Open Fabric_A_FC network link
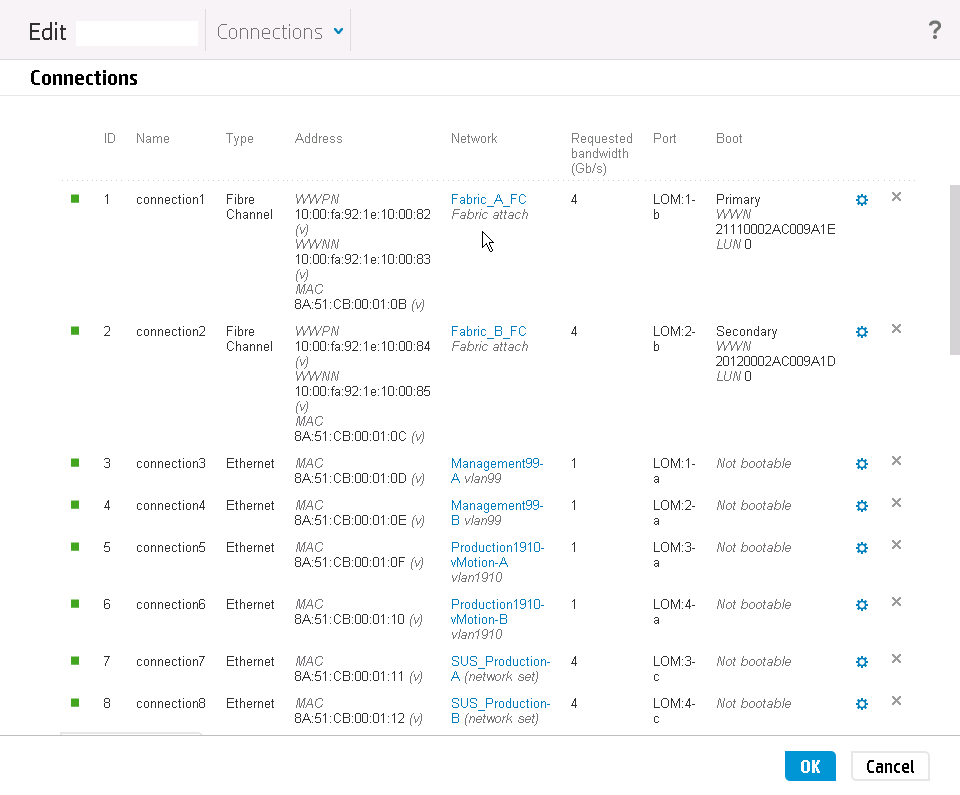 point(489,200)
